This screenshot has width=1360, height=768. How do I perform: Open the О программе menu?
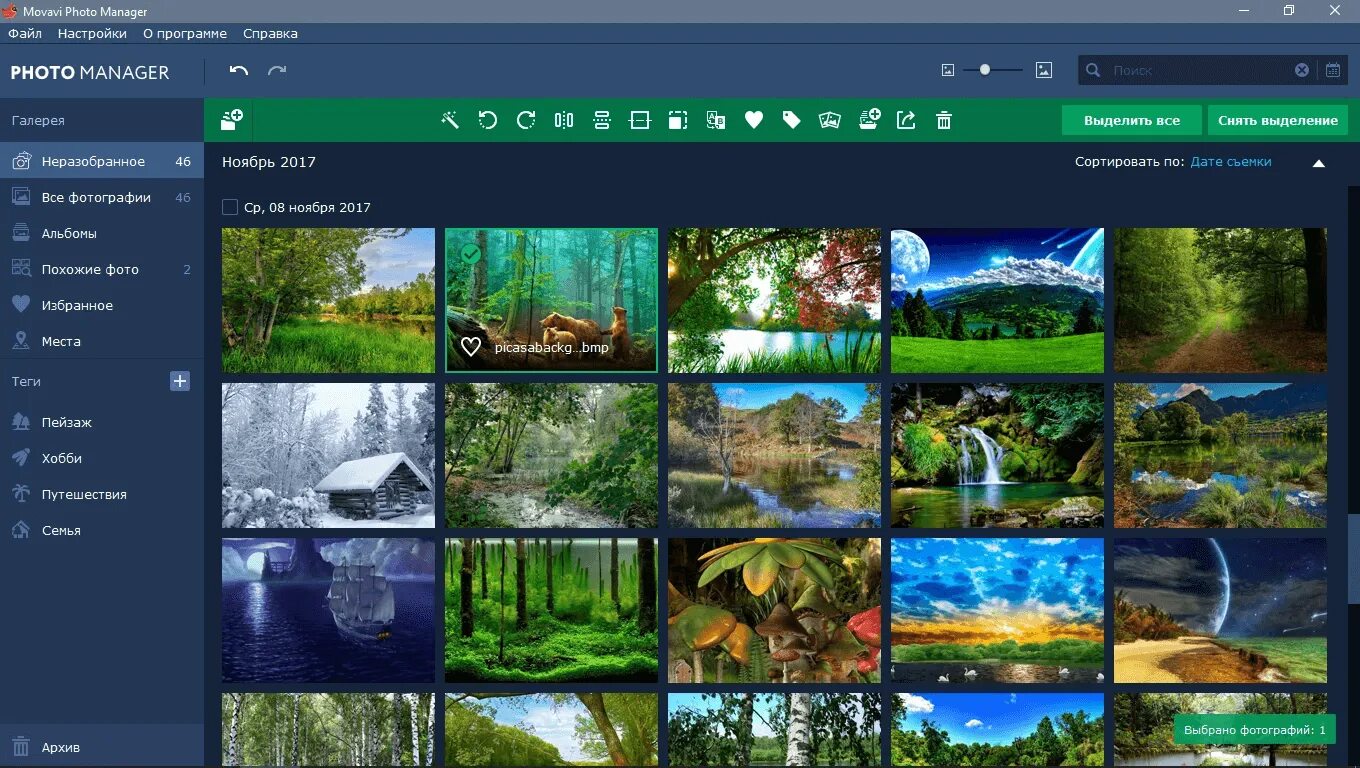185,33
